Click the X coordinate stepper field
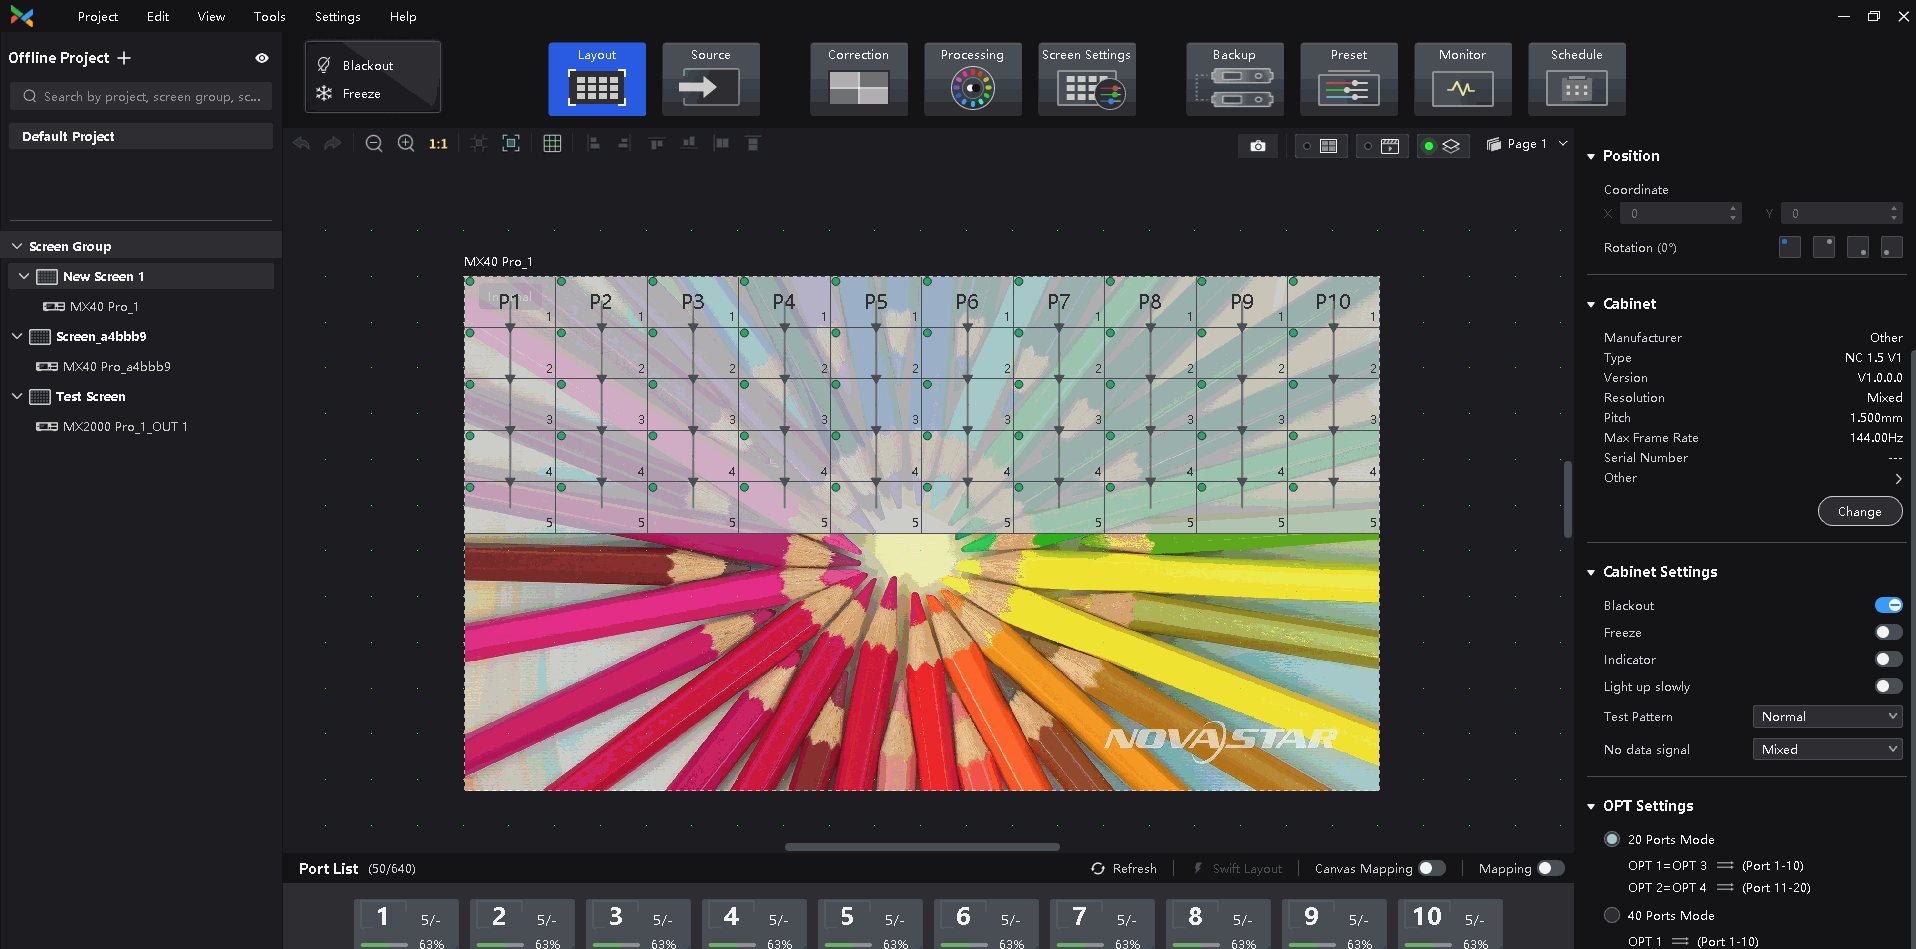This screenshot has width=1916, height=949. tap(1681, 213)
